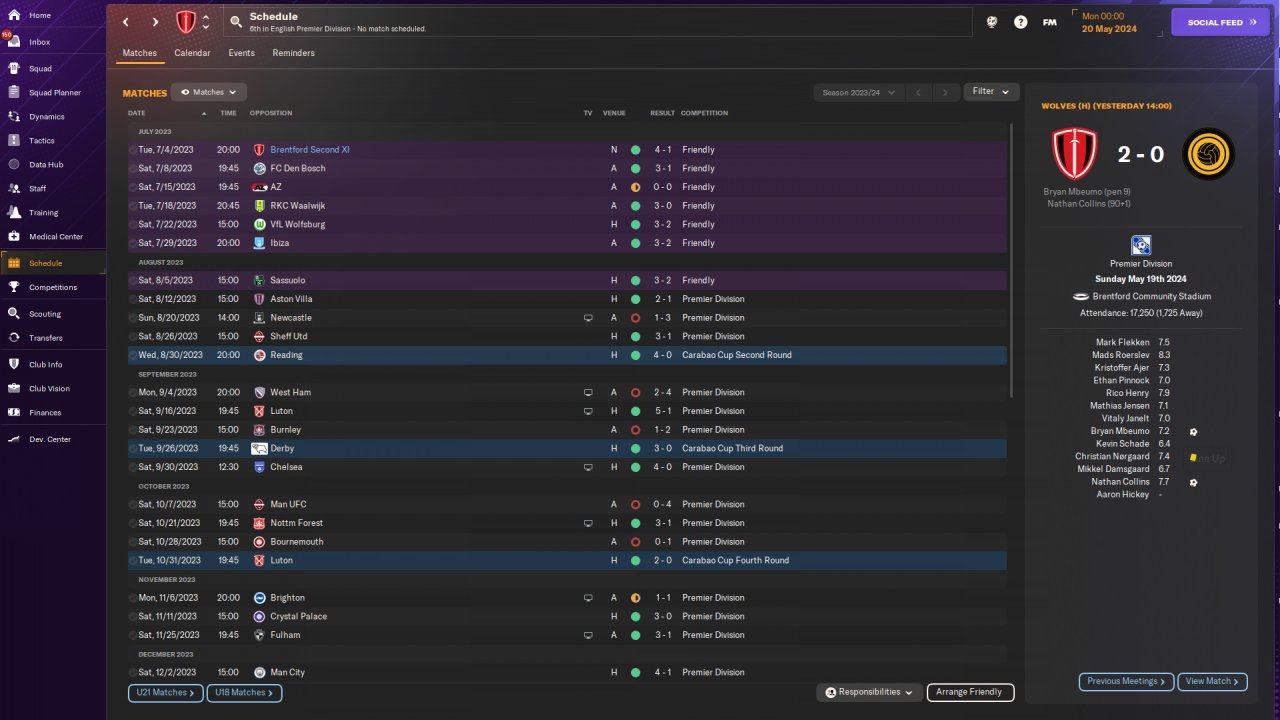Click the View Match button

[x=1212, y=681]
